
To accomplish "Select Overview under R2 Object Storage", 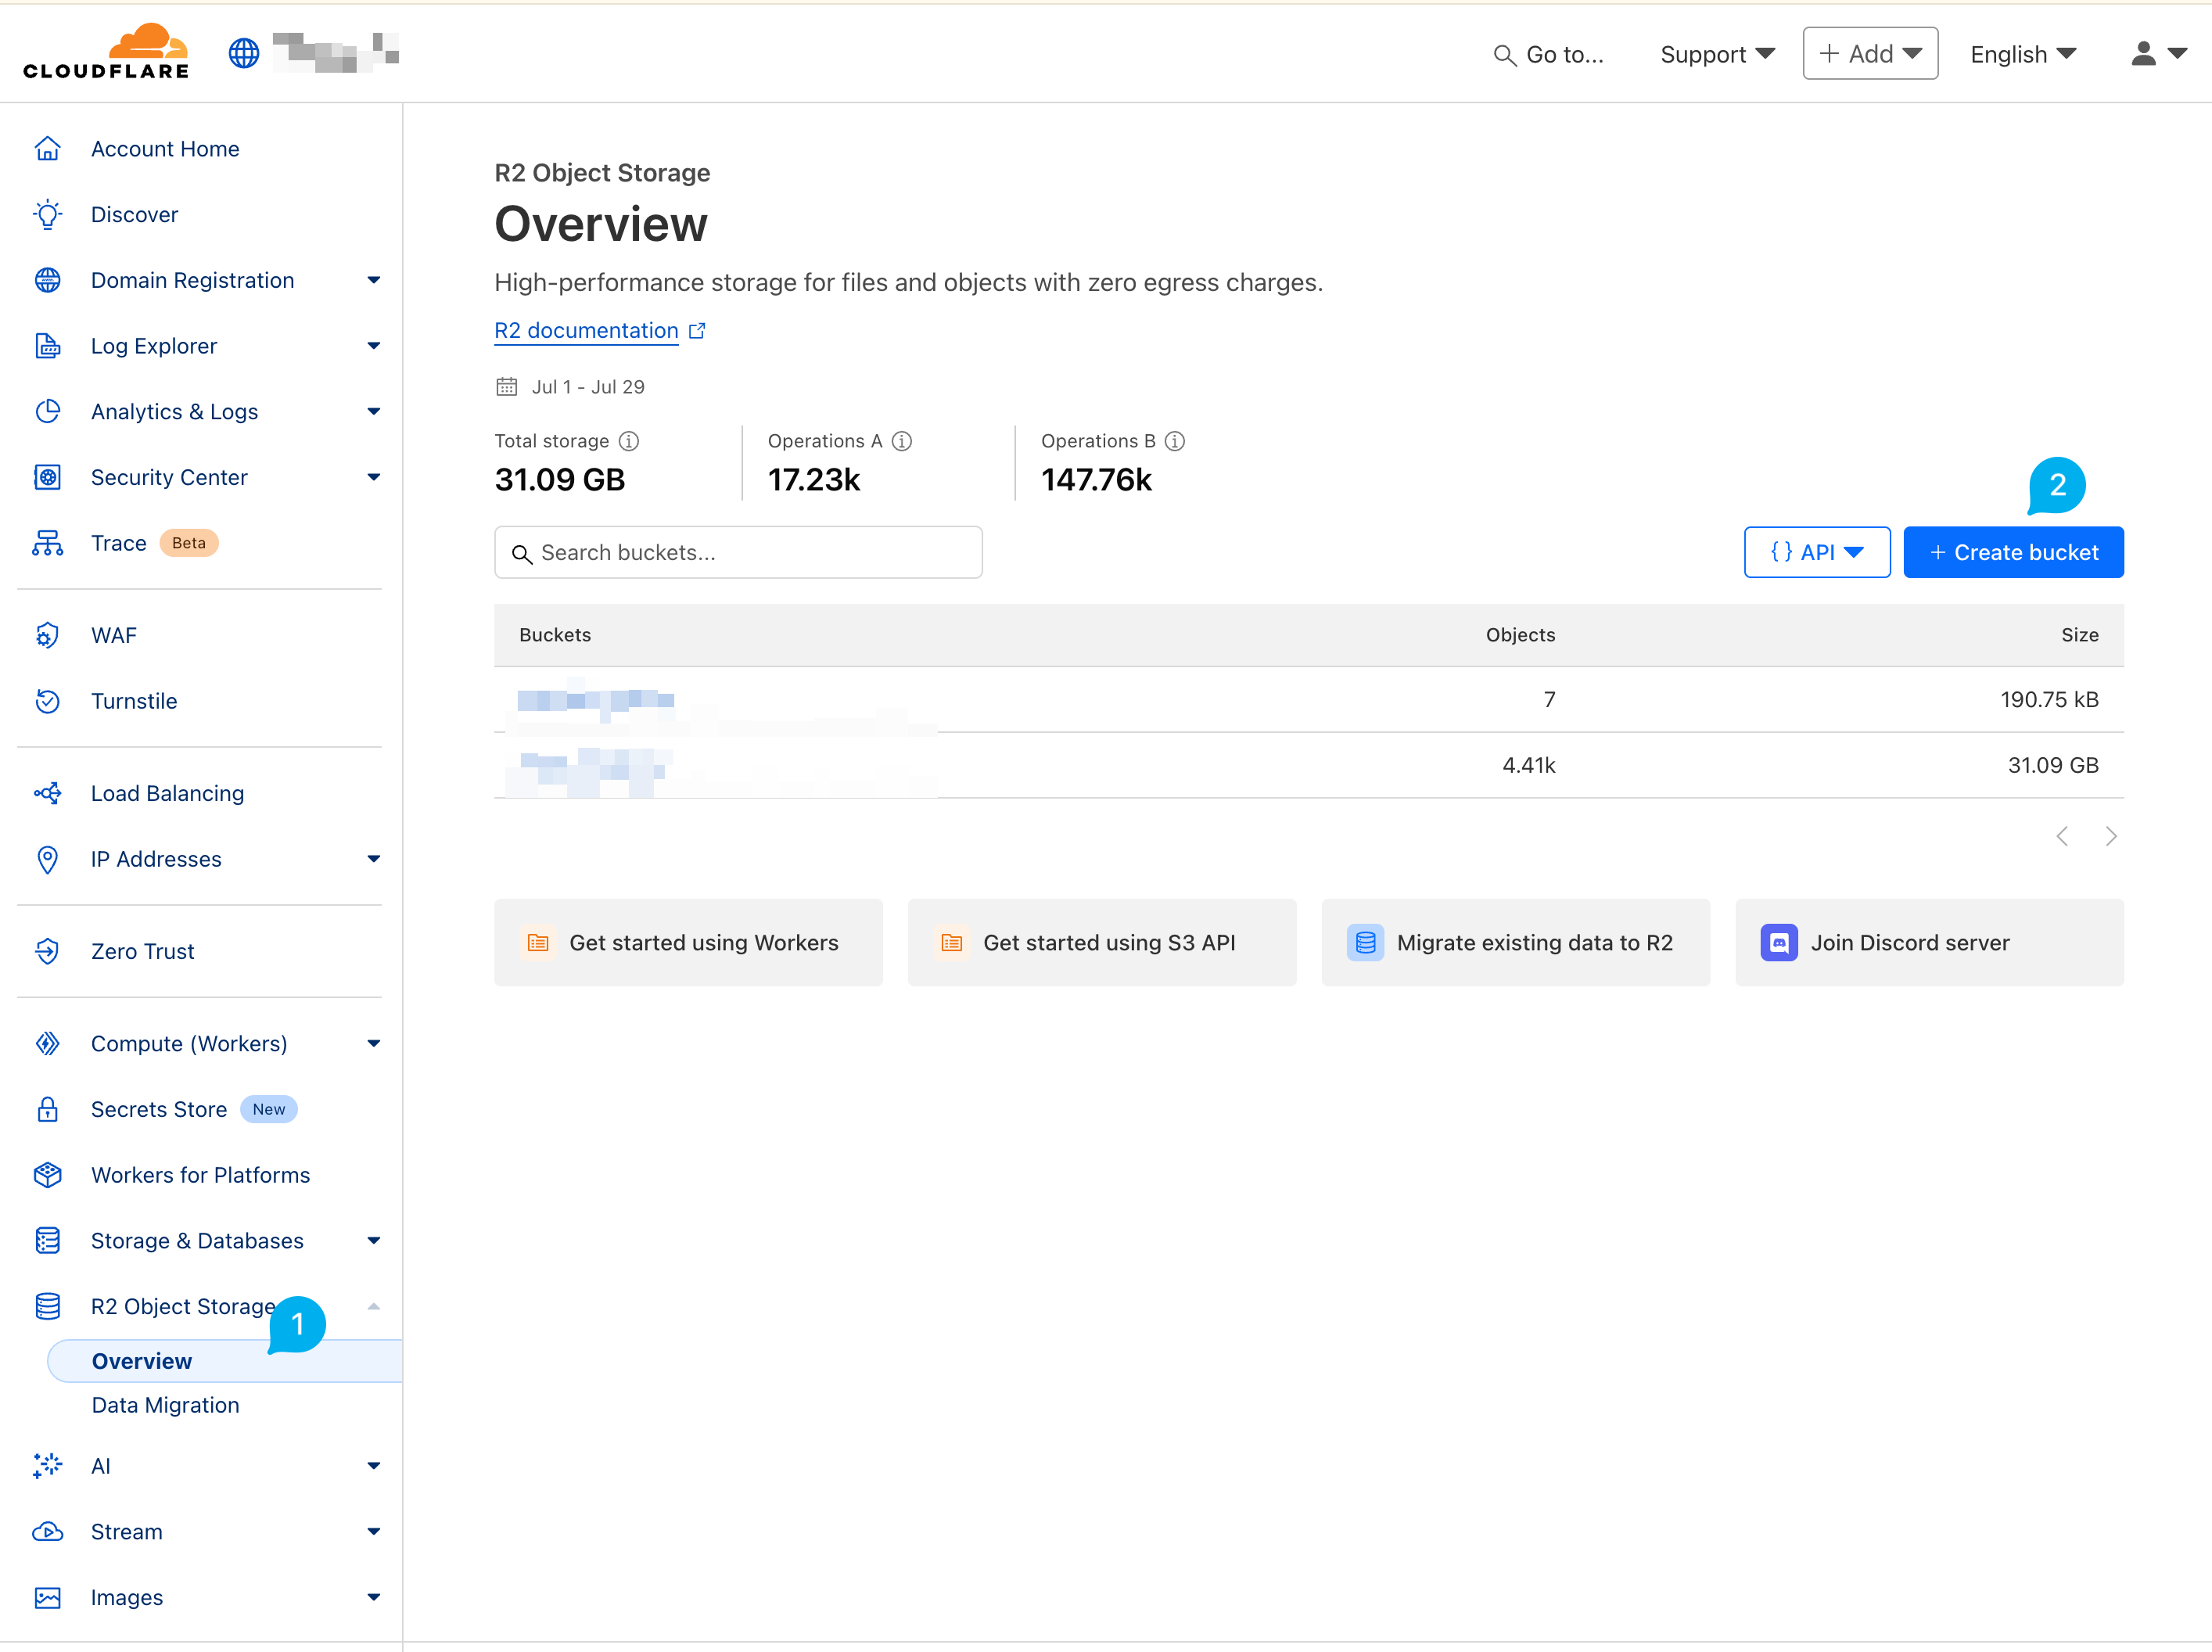I will (225, 1361).
